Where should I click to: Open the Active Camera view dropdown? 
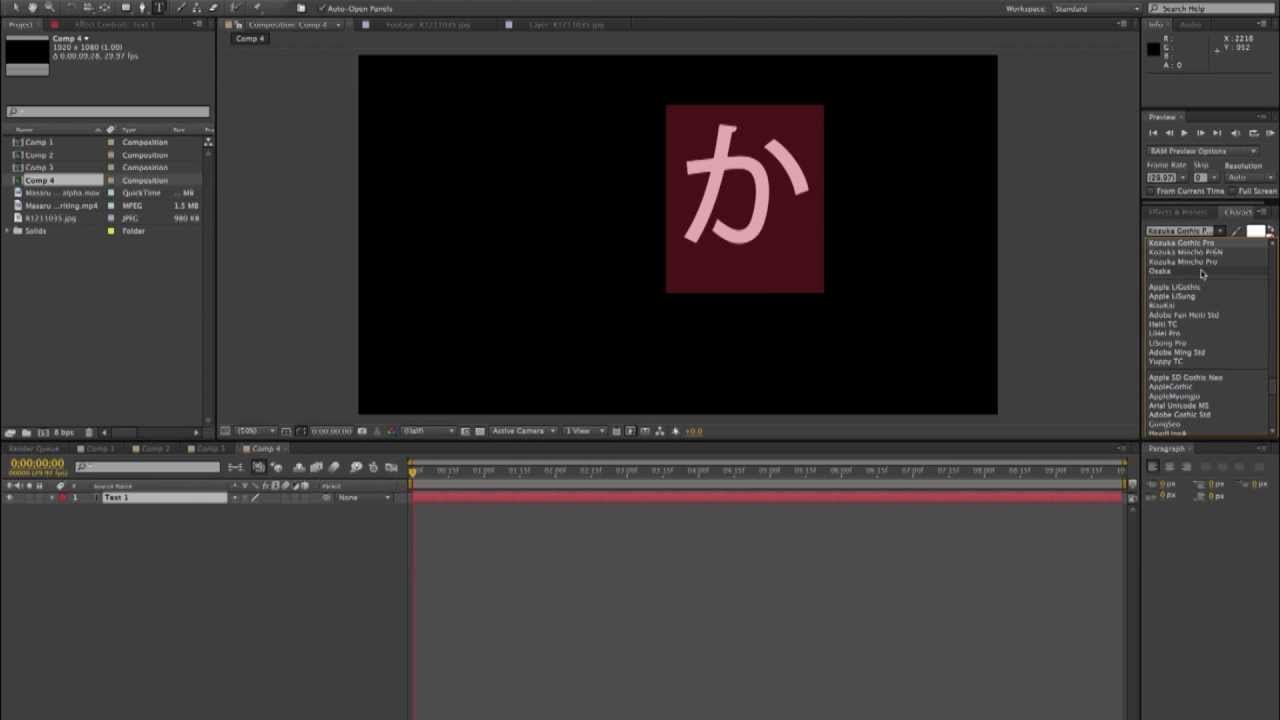[523, 431]
